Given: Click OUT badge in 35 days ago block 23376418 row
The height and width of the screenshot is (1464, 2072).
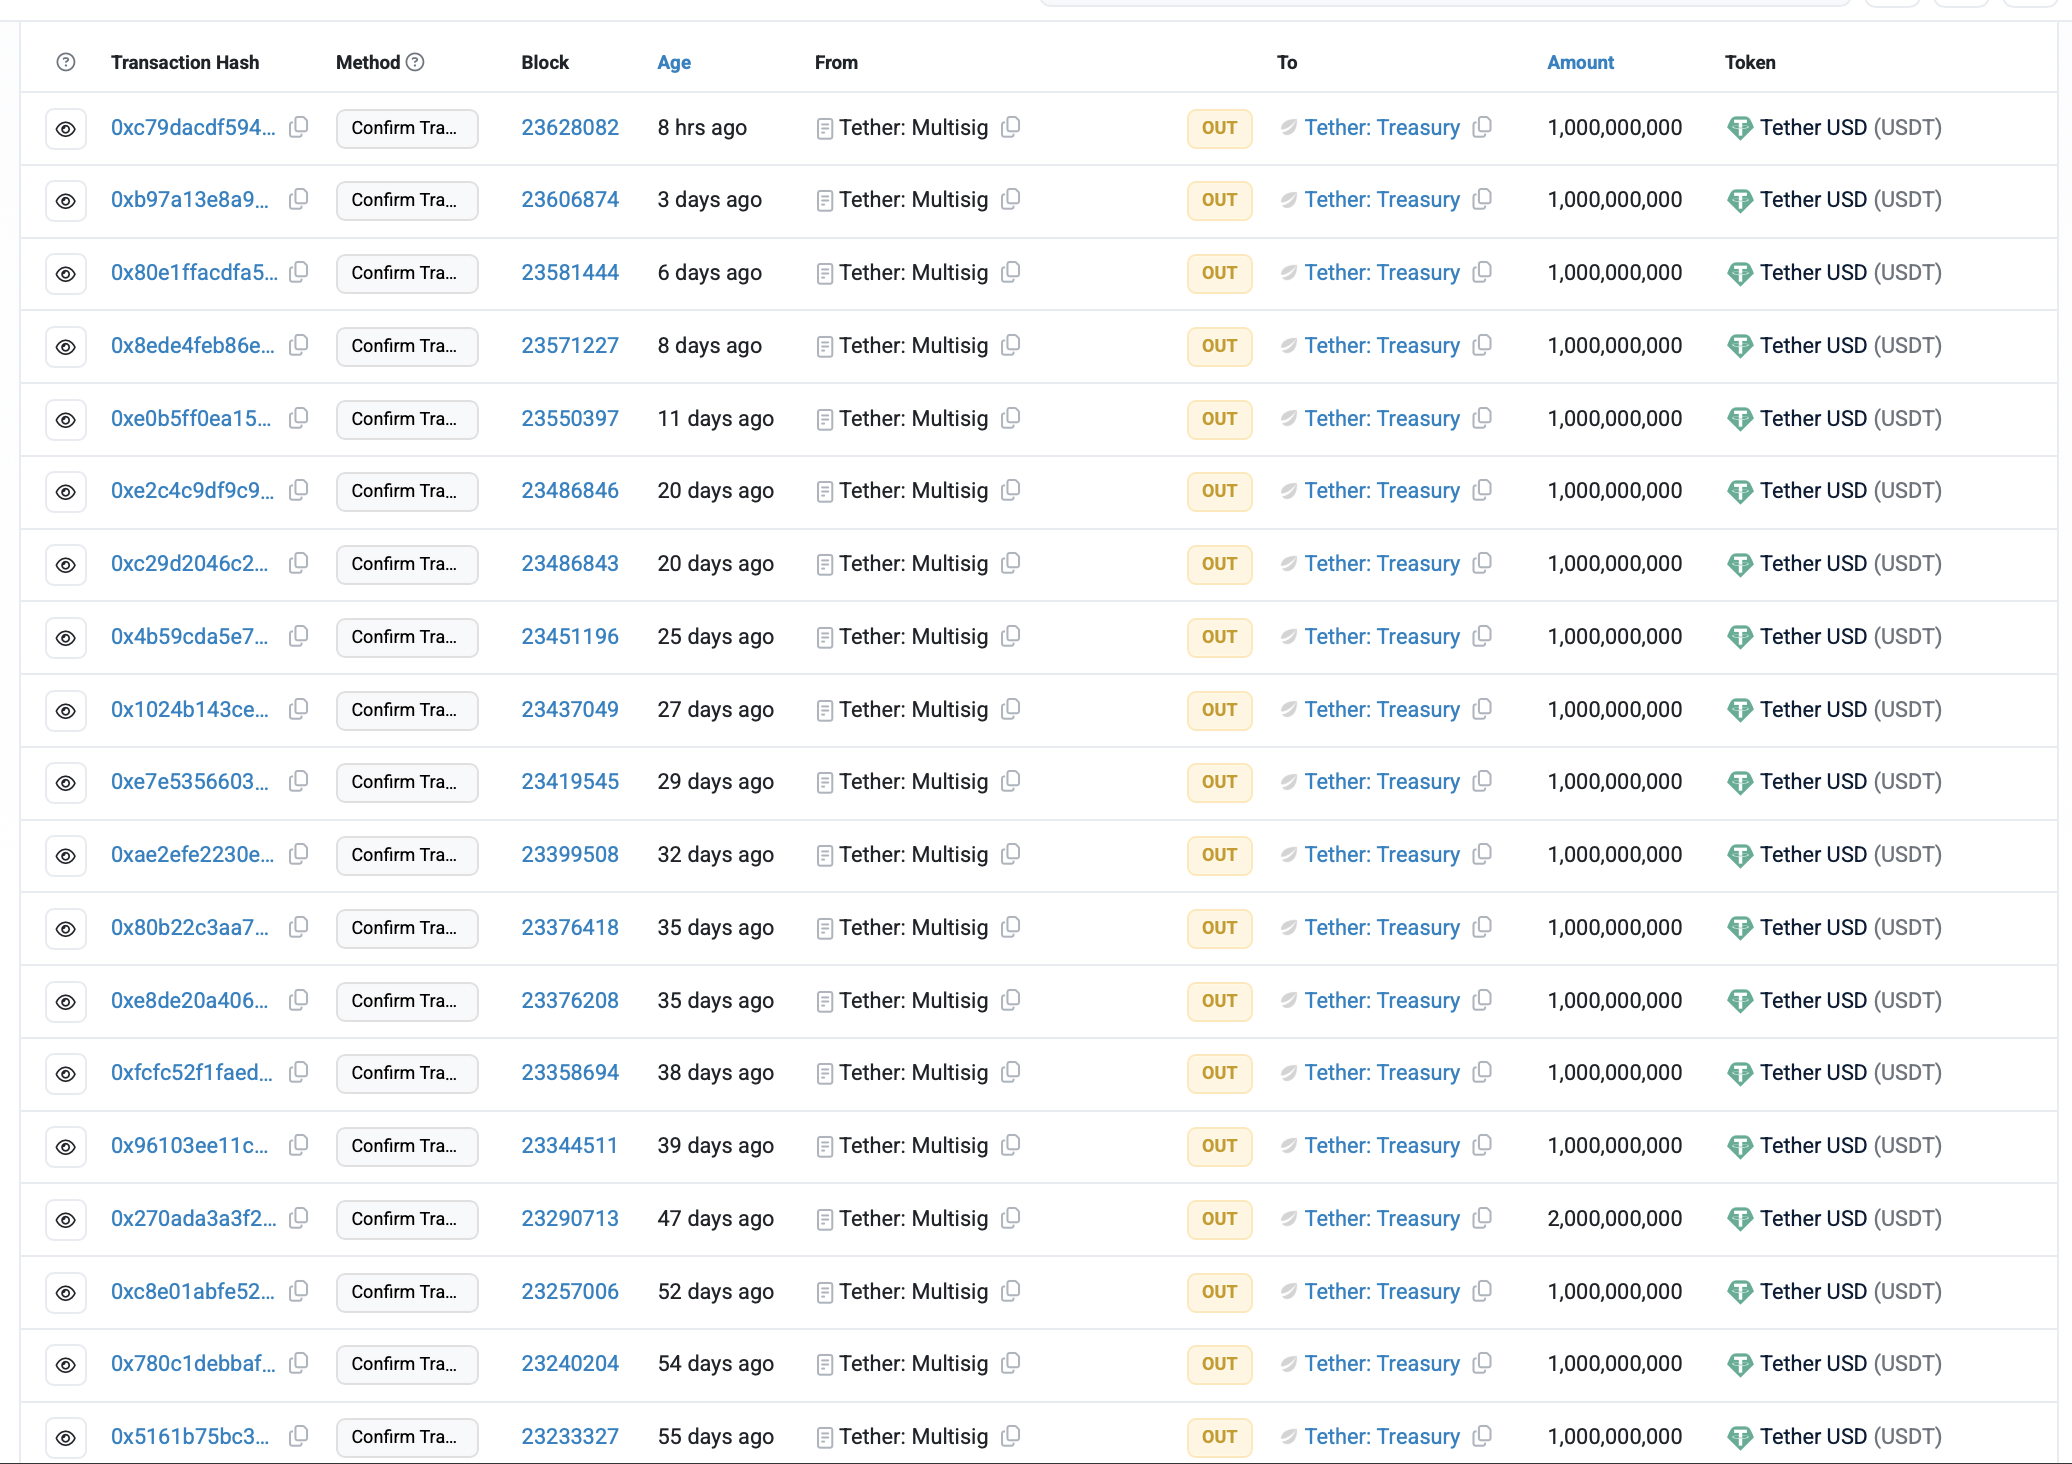Looking at the screenshot, I should pos(1219,928).
